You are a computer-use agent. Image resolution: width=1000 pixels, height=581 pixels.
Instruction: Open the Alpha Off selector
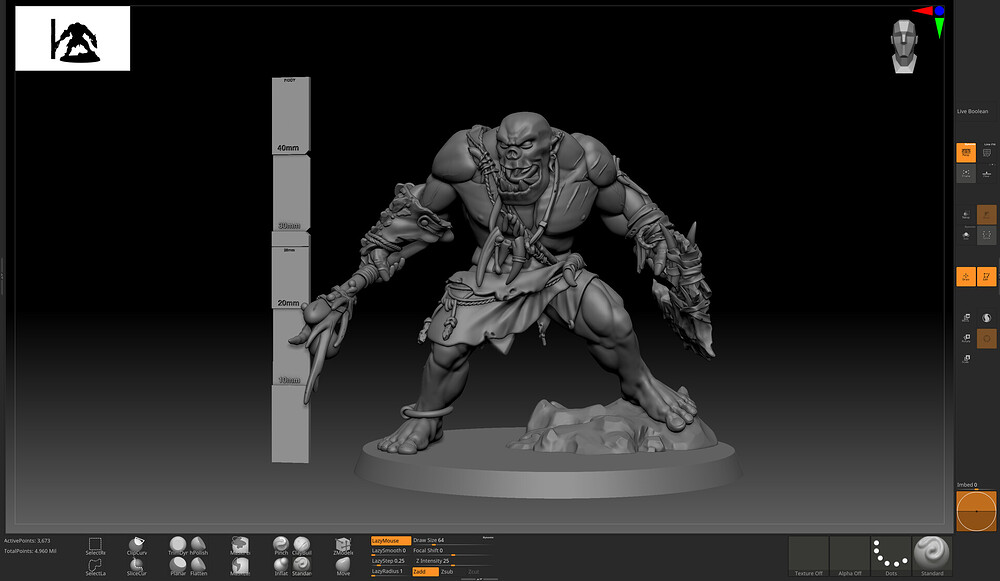tap(849, 556)
